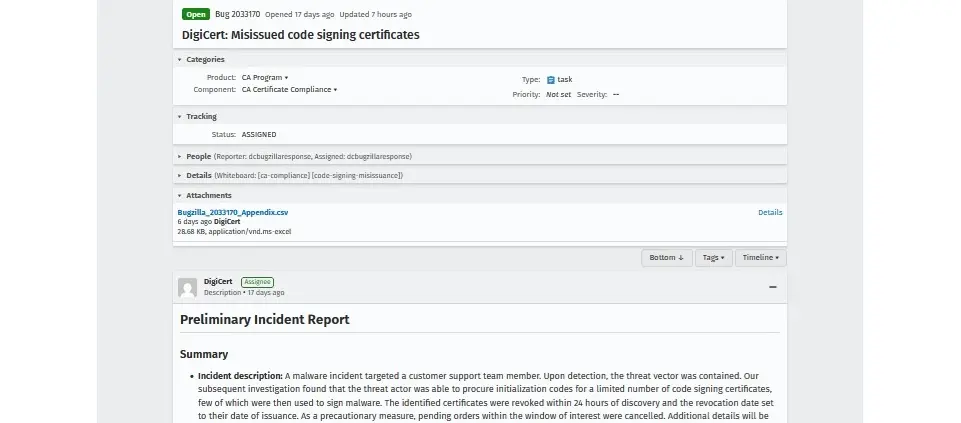Click 'Opened 17 days ago' text
Screen dimensions: 961x423
(300, 14)
